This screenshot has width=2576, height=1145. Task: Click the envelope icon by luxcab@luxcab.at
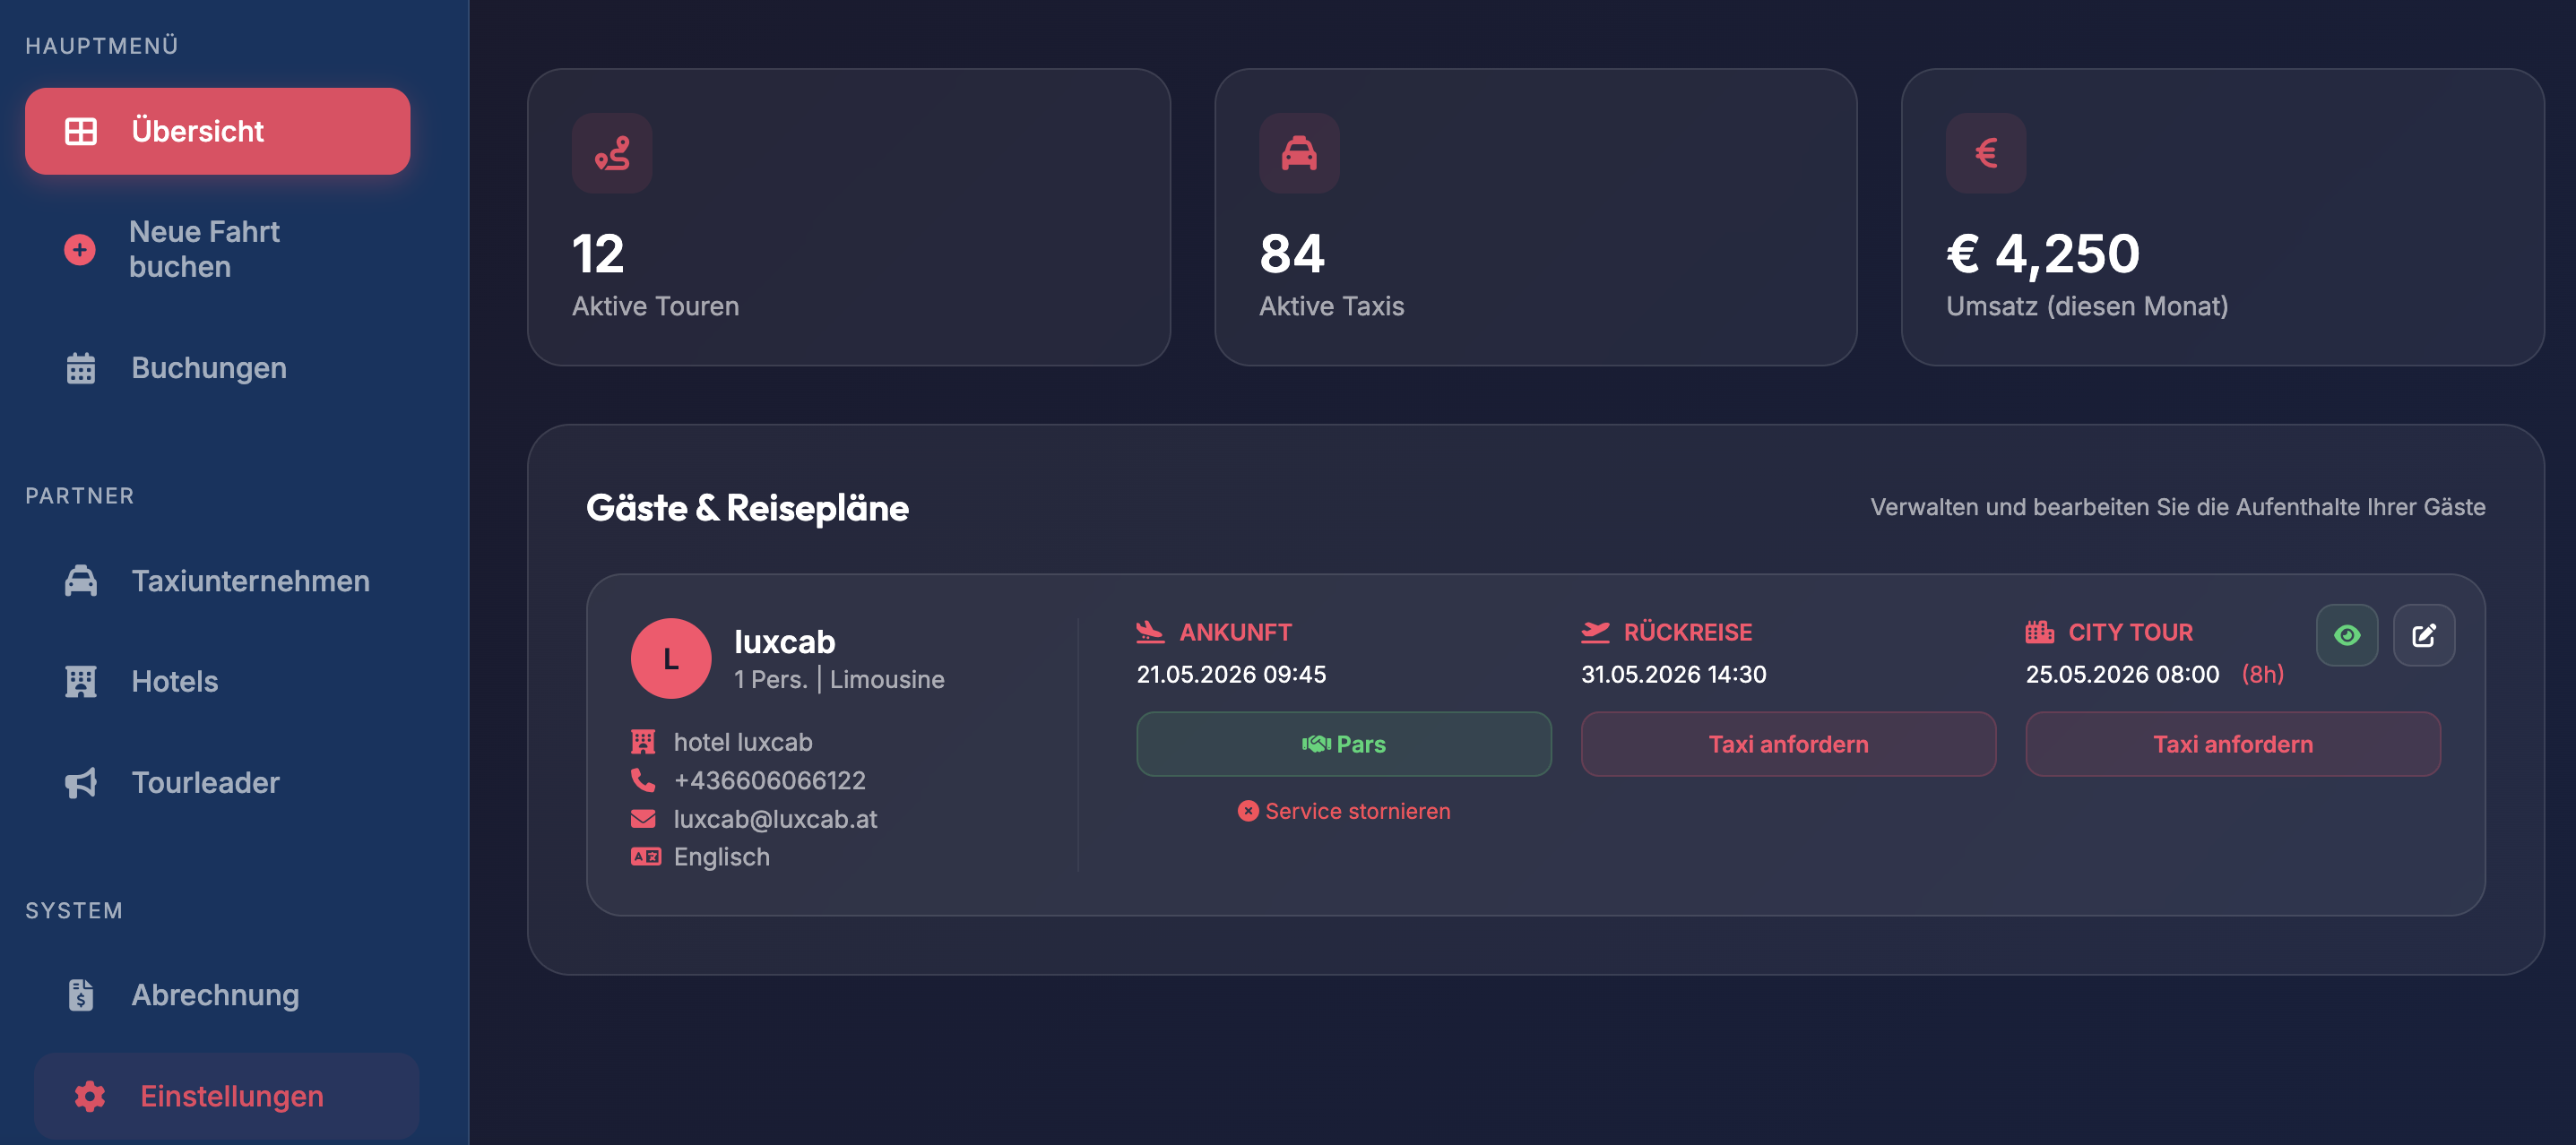(x=643, y=819)
